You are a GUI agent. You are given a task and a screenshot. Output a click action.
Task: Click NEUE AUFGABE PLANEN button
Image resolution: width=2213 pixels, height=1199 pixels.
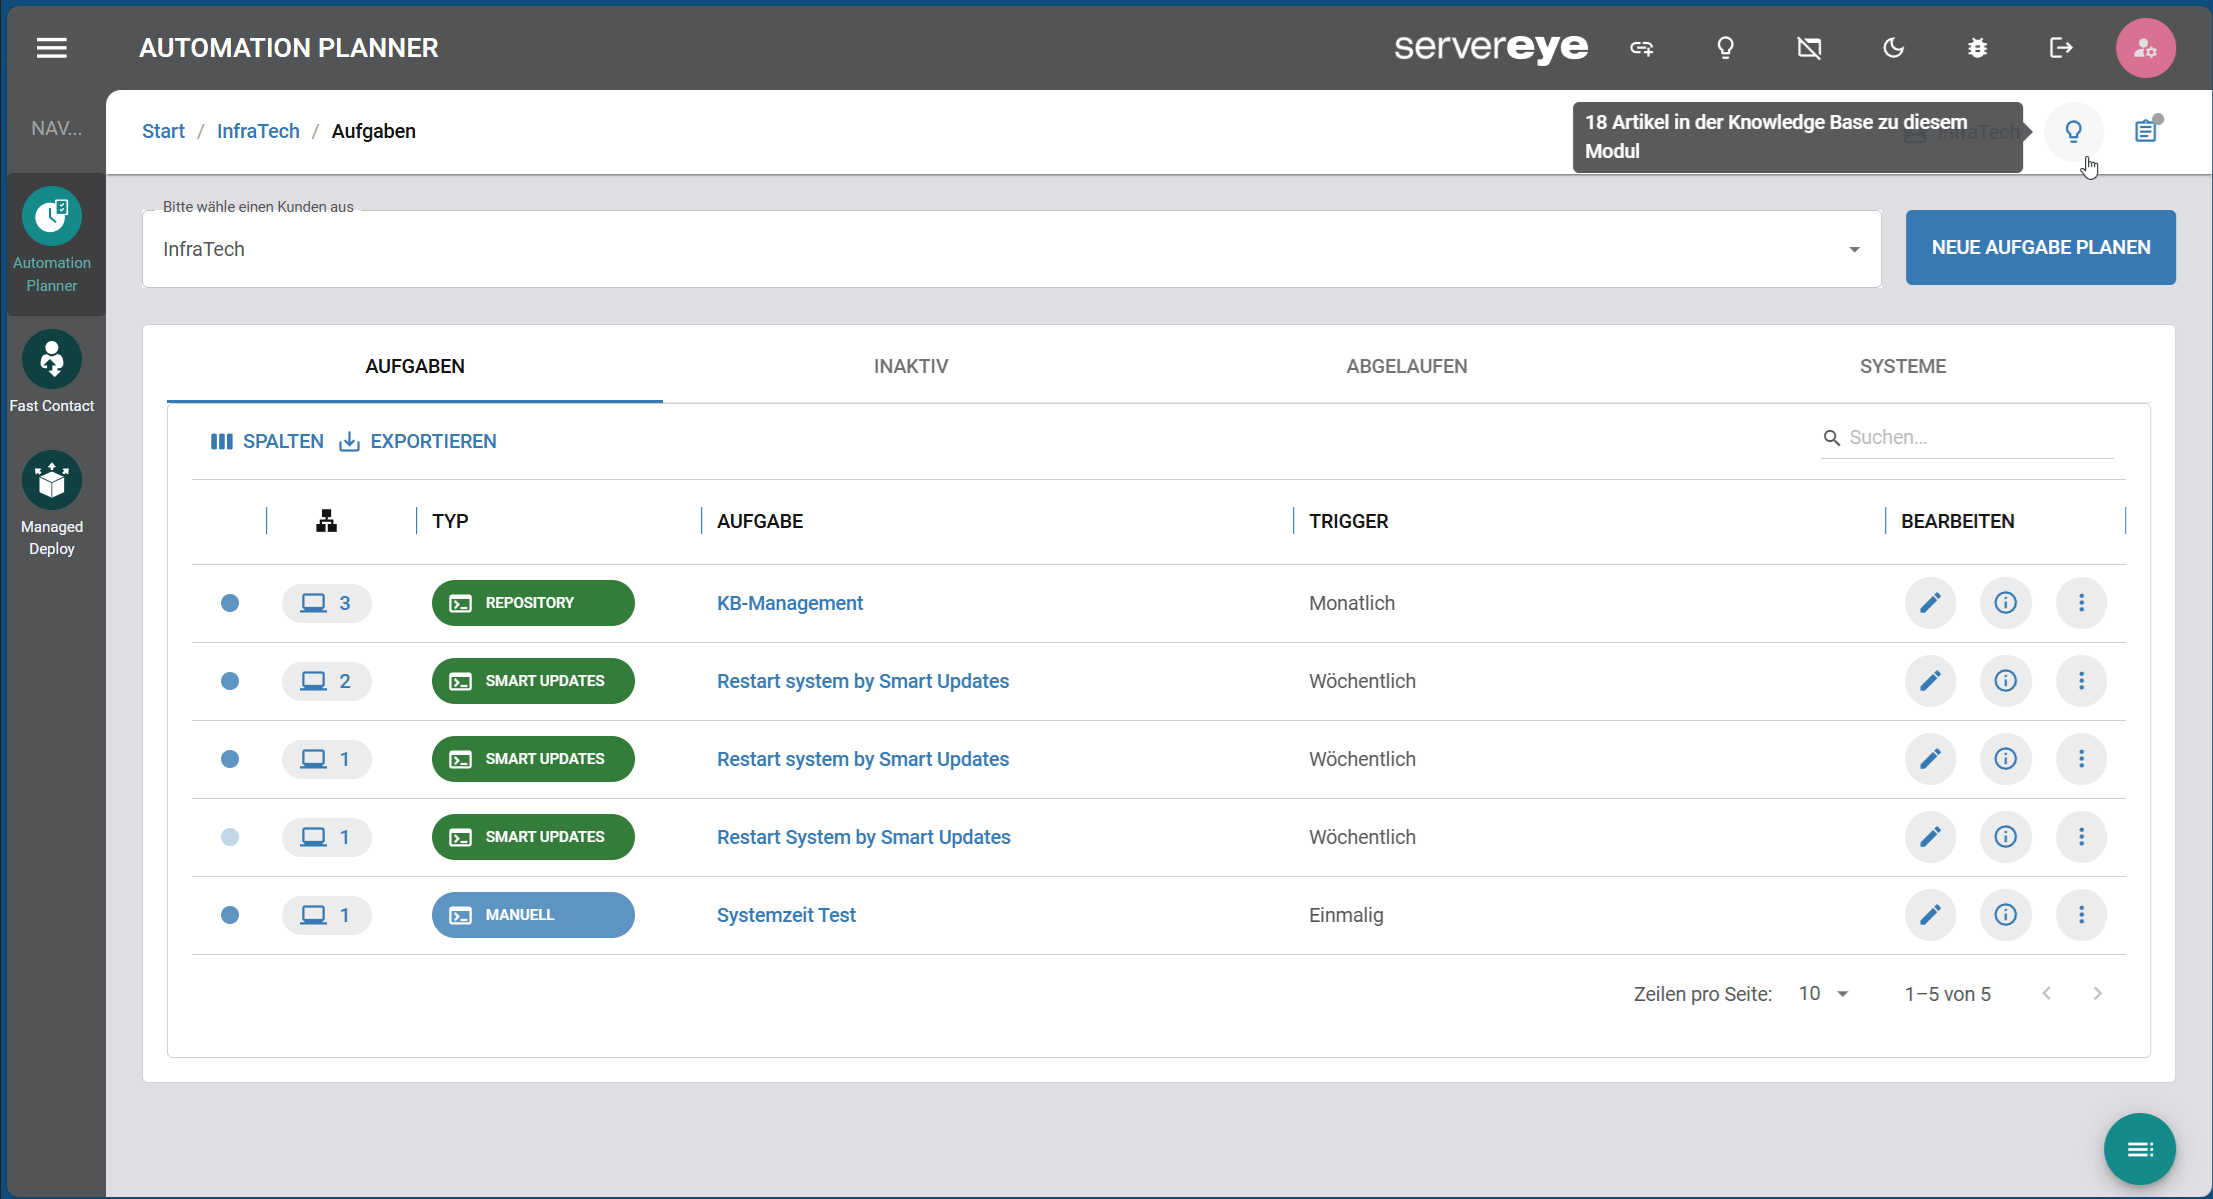tap(2040, 247)
